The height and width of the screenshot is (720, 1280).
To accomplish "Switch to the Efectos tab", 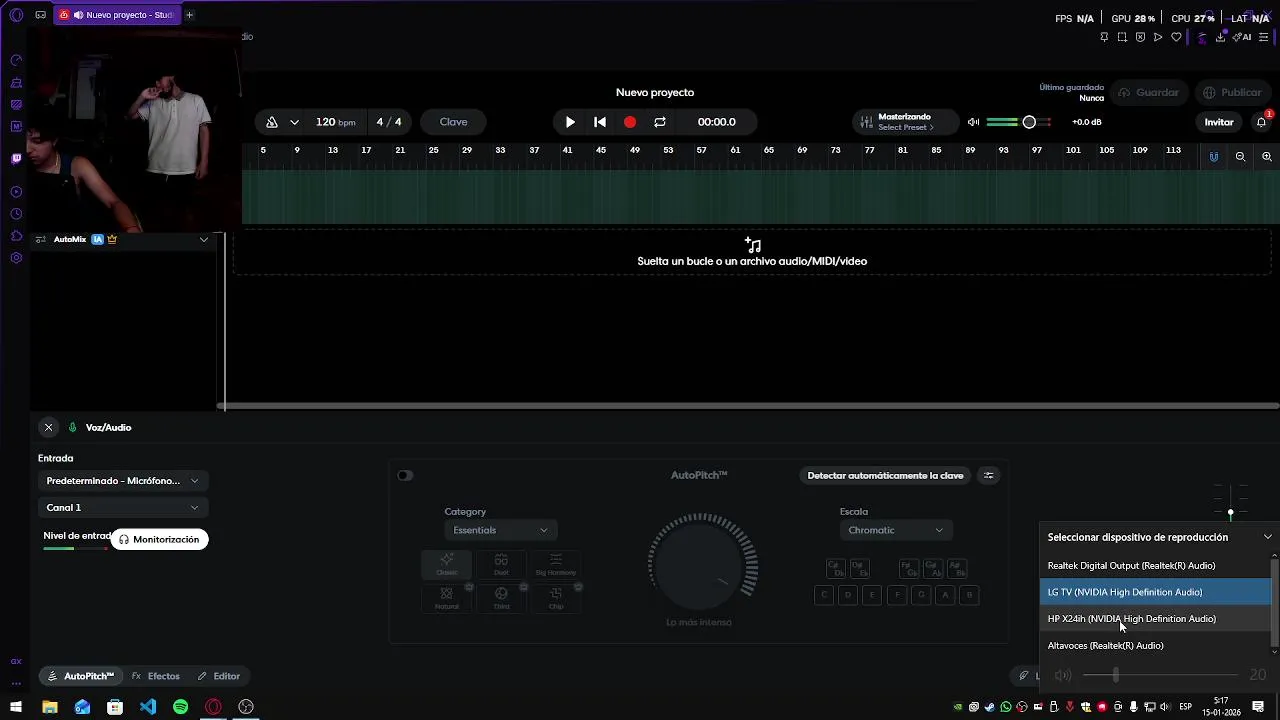I will [156, 676].
